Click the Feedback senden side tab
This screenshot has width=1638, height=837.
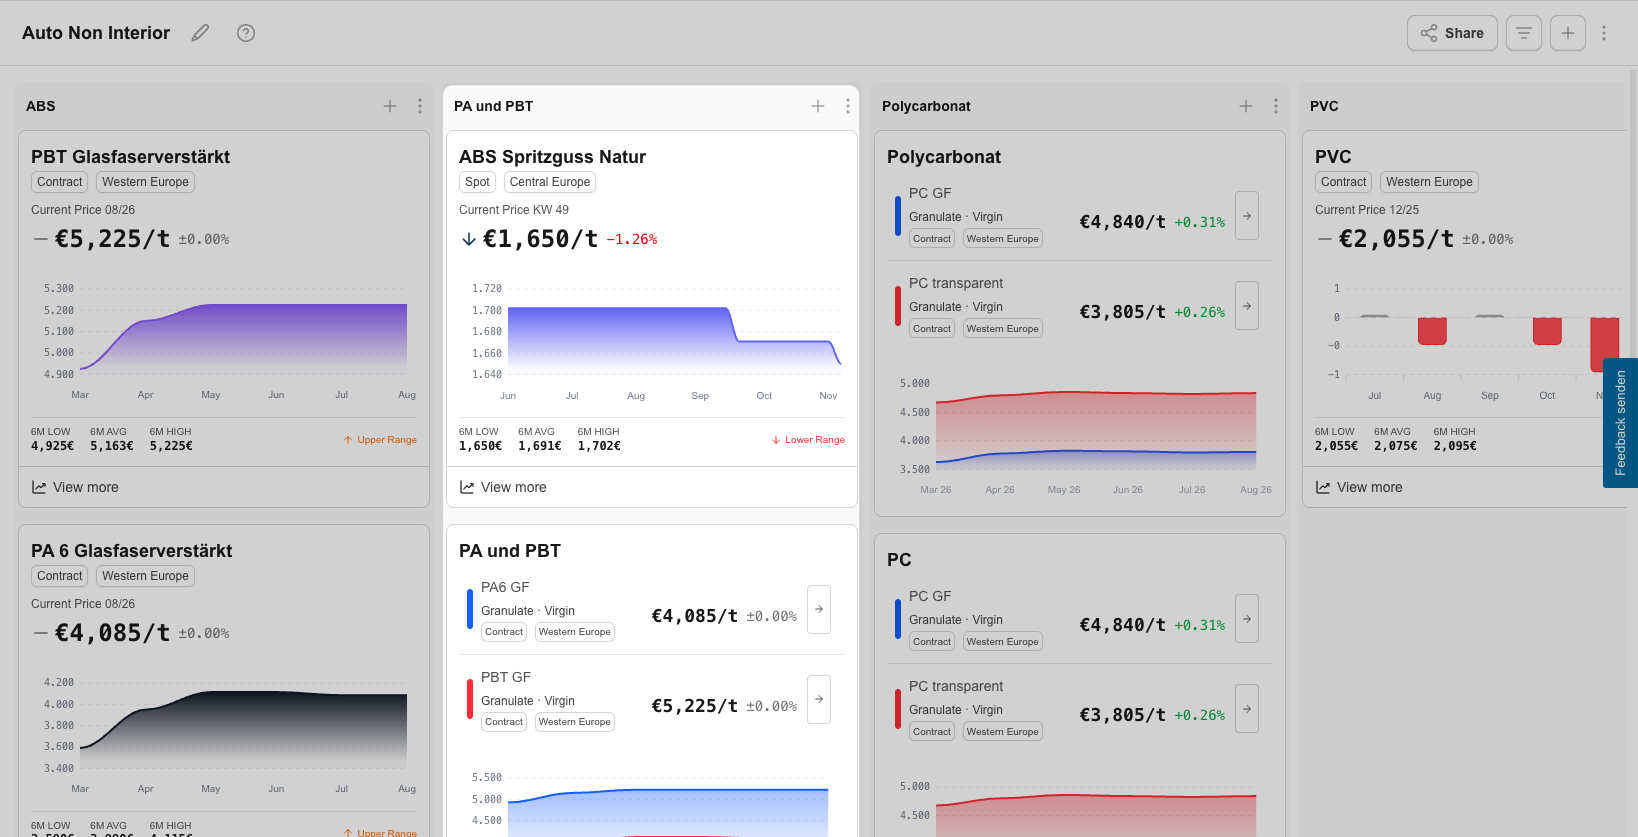(x=1620, y=423)
